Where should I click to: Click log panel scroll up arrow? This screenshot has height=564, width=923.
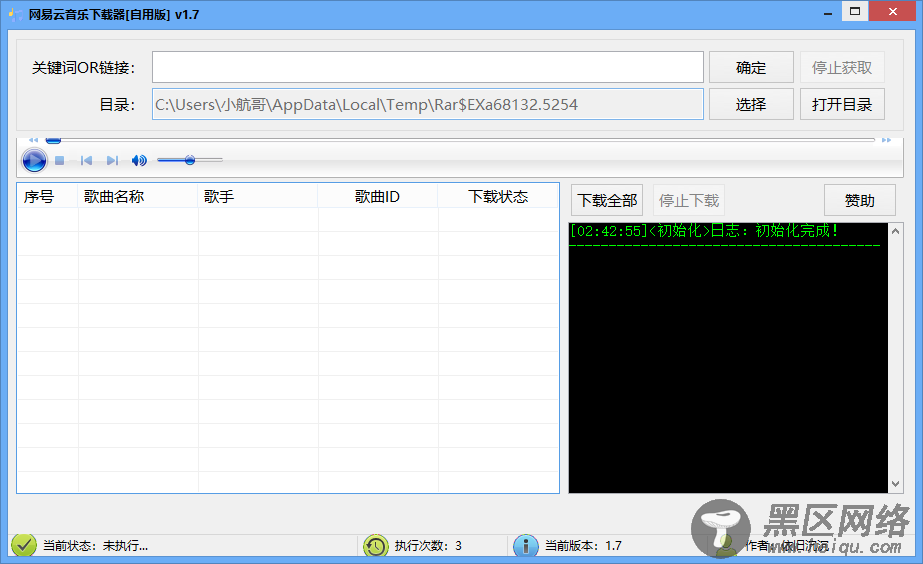895,231
